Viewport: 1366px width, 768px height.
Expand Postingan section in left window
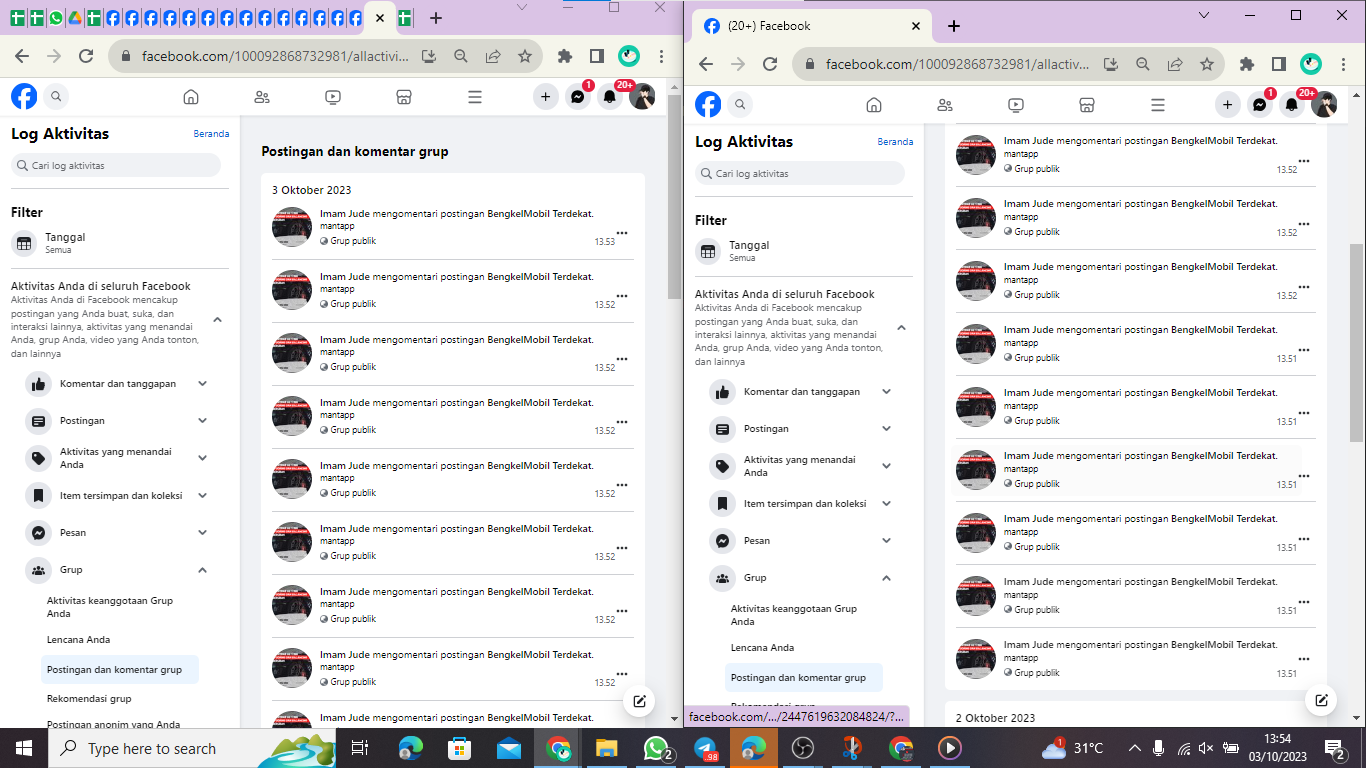(202, 421)
